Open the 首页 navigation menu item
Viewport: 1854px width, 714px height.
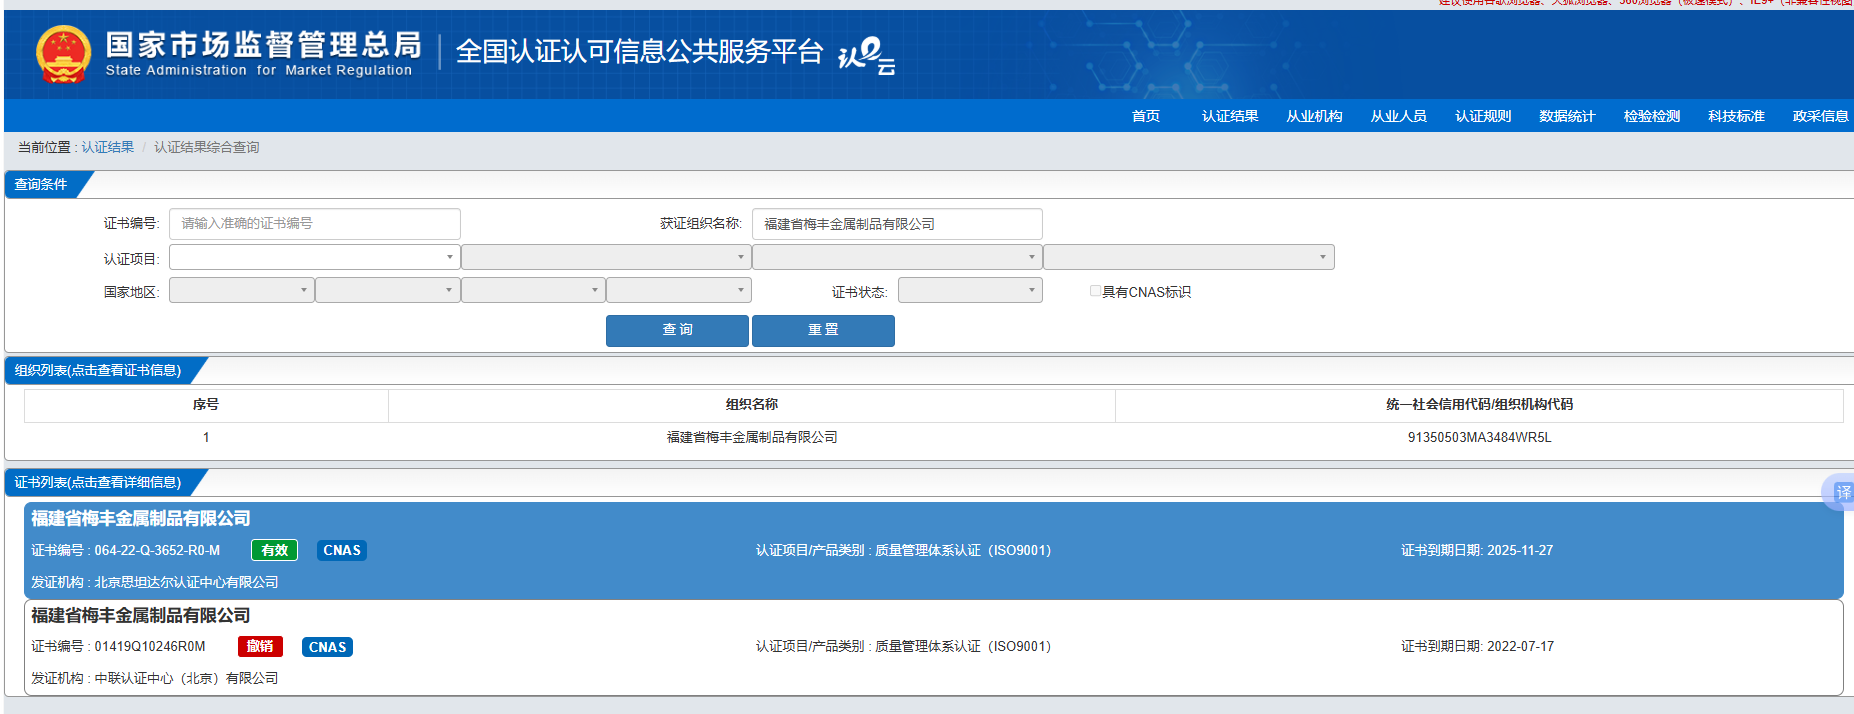[x=1145, y=116]
